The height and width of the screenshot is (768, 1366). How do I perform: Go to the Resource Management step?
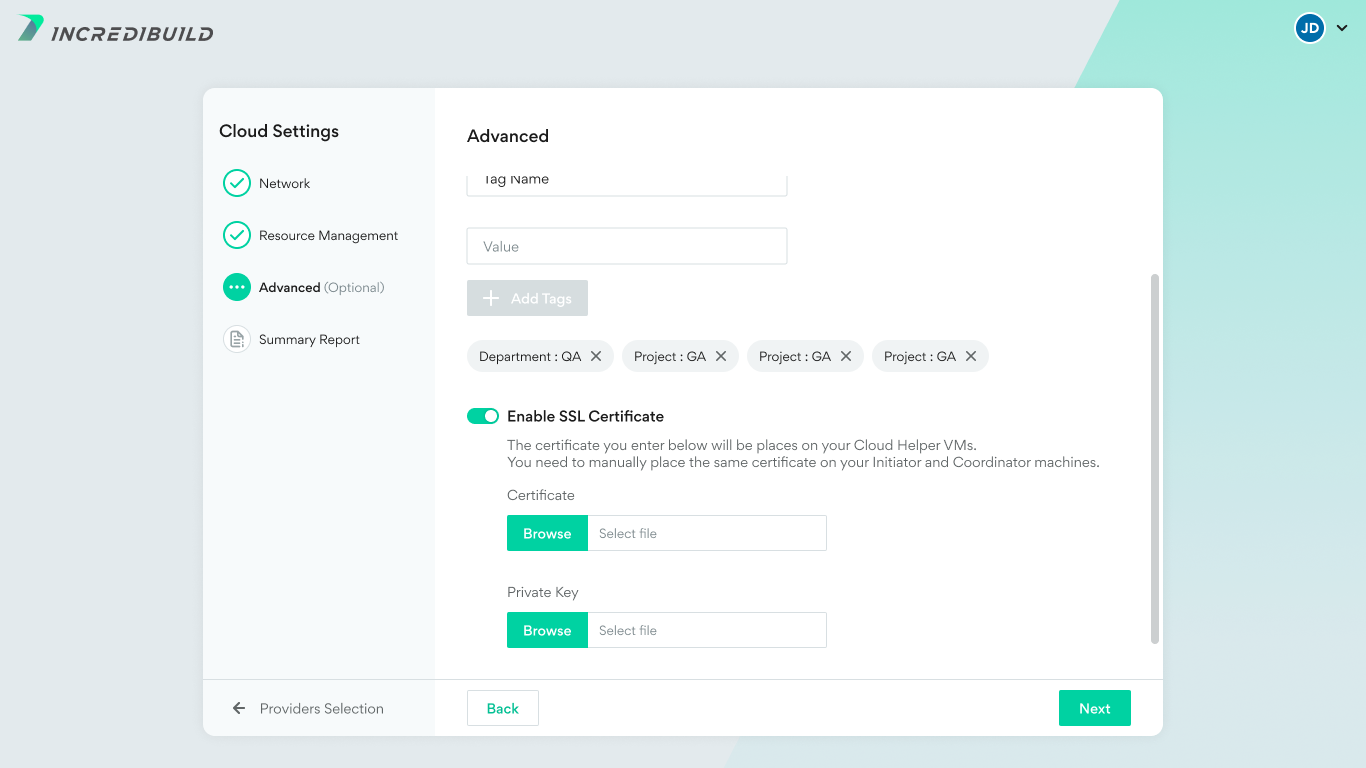coord(328,235)
